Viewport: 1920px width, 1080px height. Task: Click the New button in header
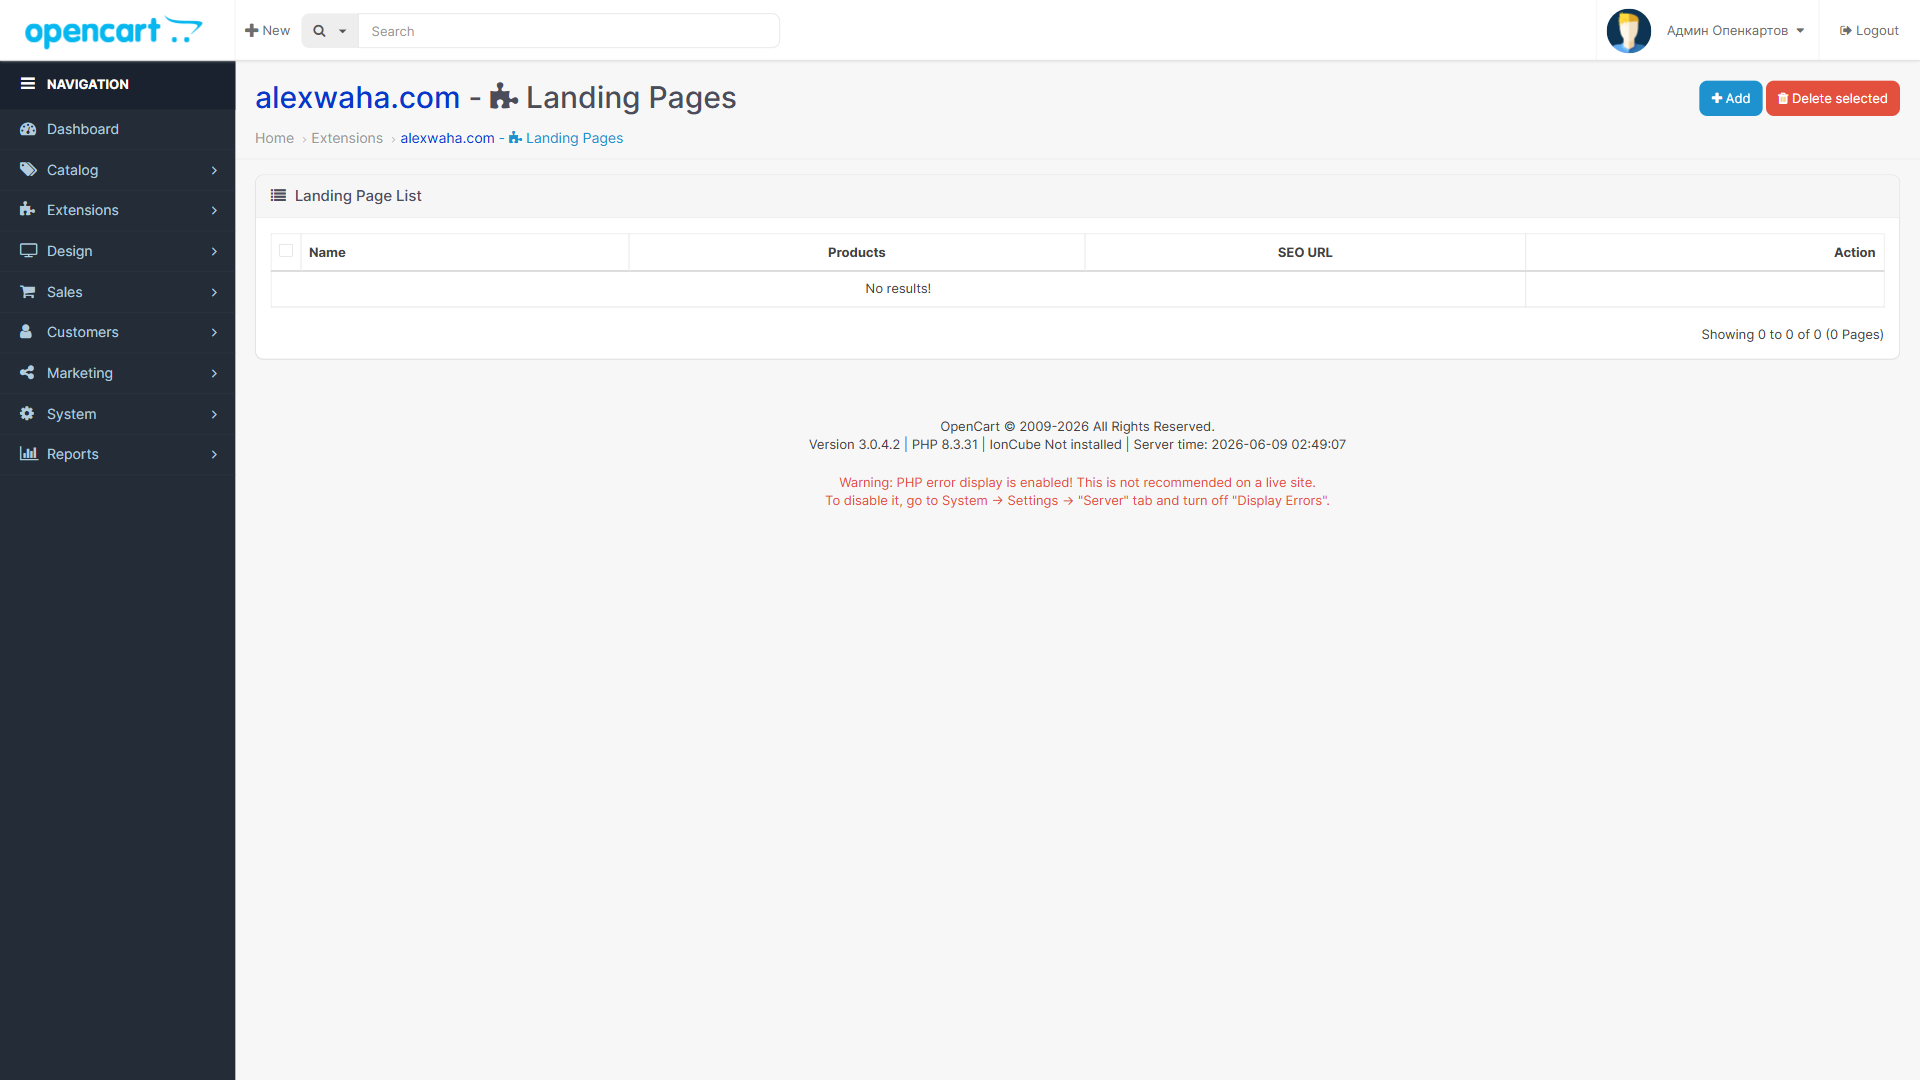267,31
